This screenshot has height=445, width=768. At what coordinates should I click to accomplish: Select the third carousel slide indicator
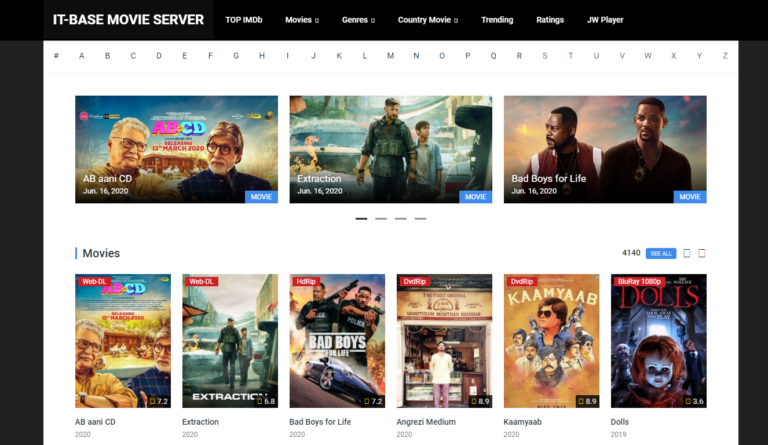coord(401,219)
